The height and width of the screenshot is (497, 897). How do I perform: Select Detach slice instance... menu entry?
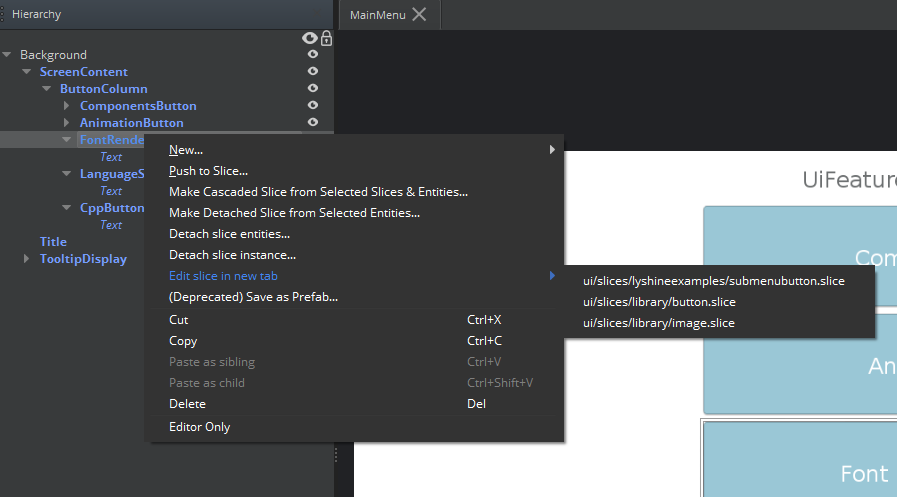tap(232, 255)
